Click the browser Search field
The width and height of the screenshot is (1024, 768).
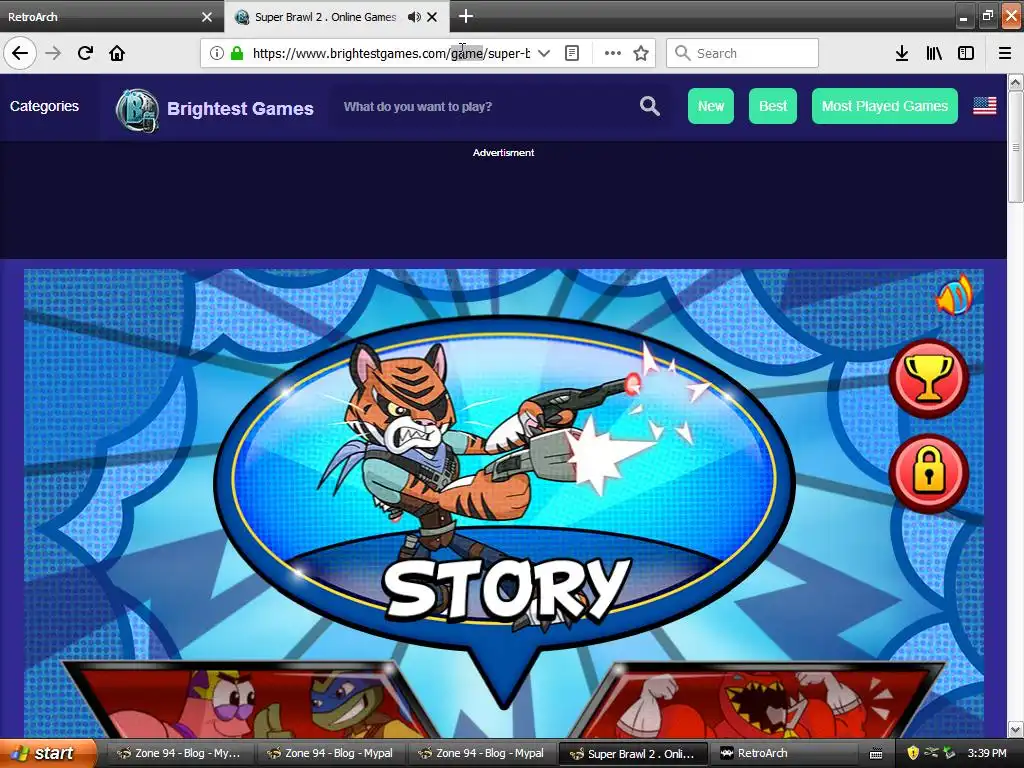coord(742,53)
